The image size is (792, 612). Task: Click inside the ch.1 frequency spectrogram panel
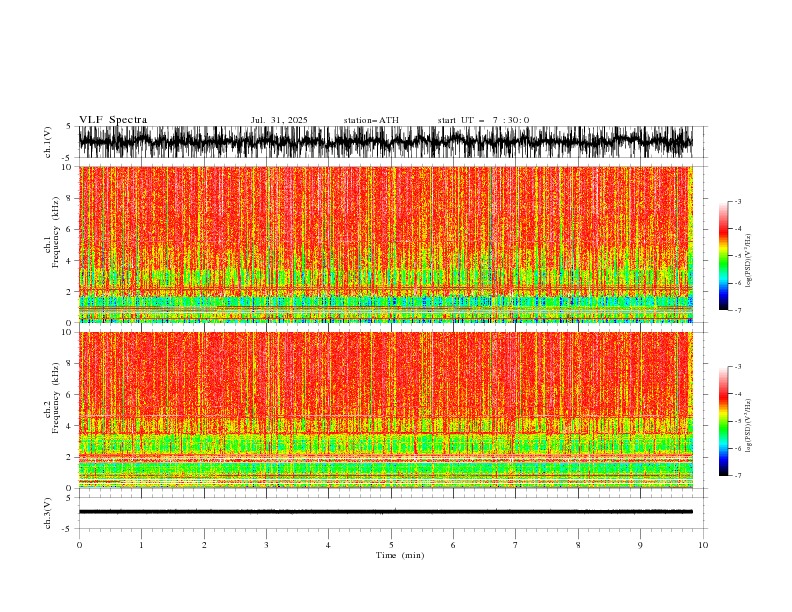386,244
